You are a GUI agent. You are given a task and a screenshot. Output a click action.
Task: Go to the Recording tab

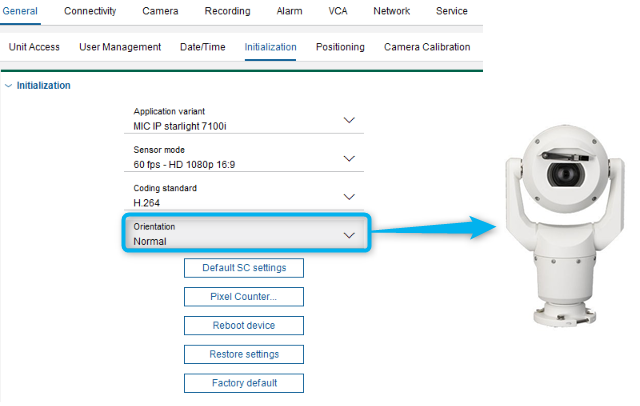click(227, 11)
